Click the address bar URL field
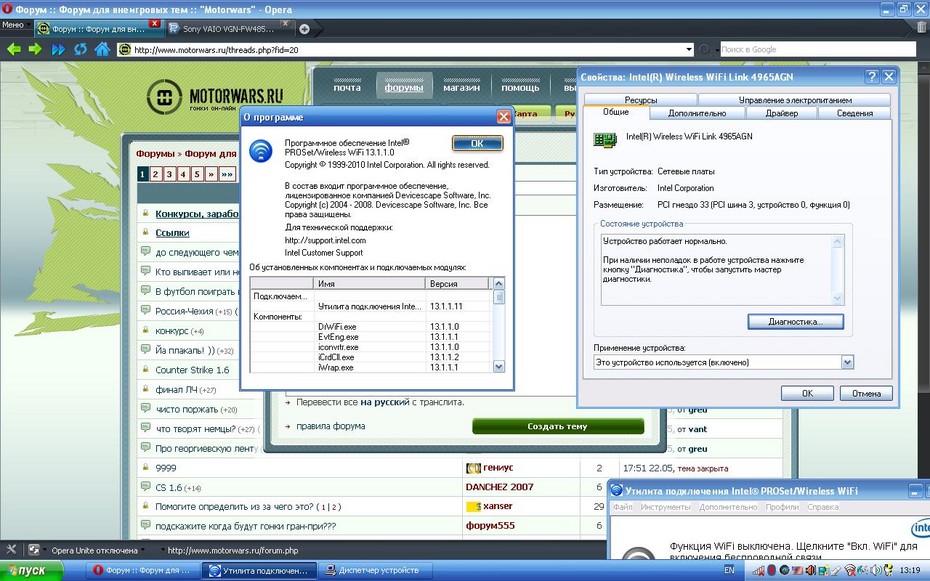 403,50
